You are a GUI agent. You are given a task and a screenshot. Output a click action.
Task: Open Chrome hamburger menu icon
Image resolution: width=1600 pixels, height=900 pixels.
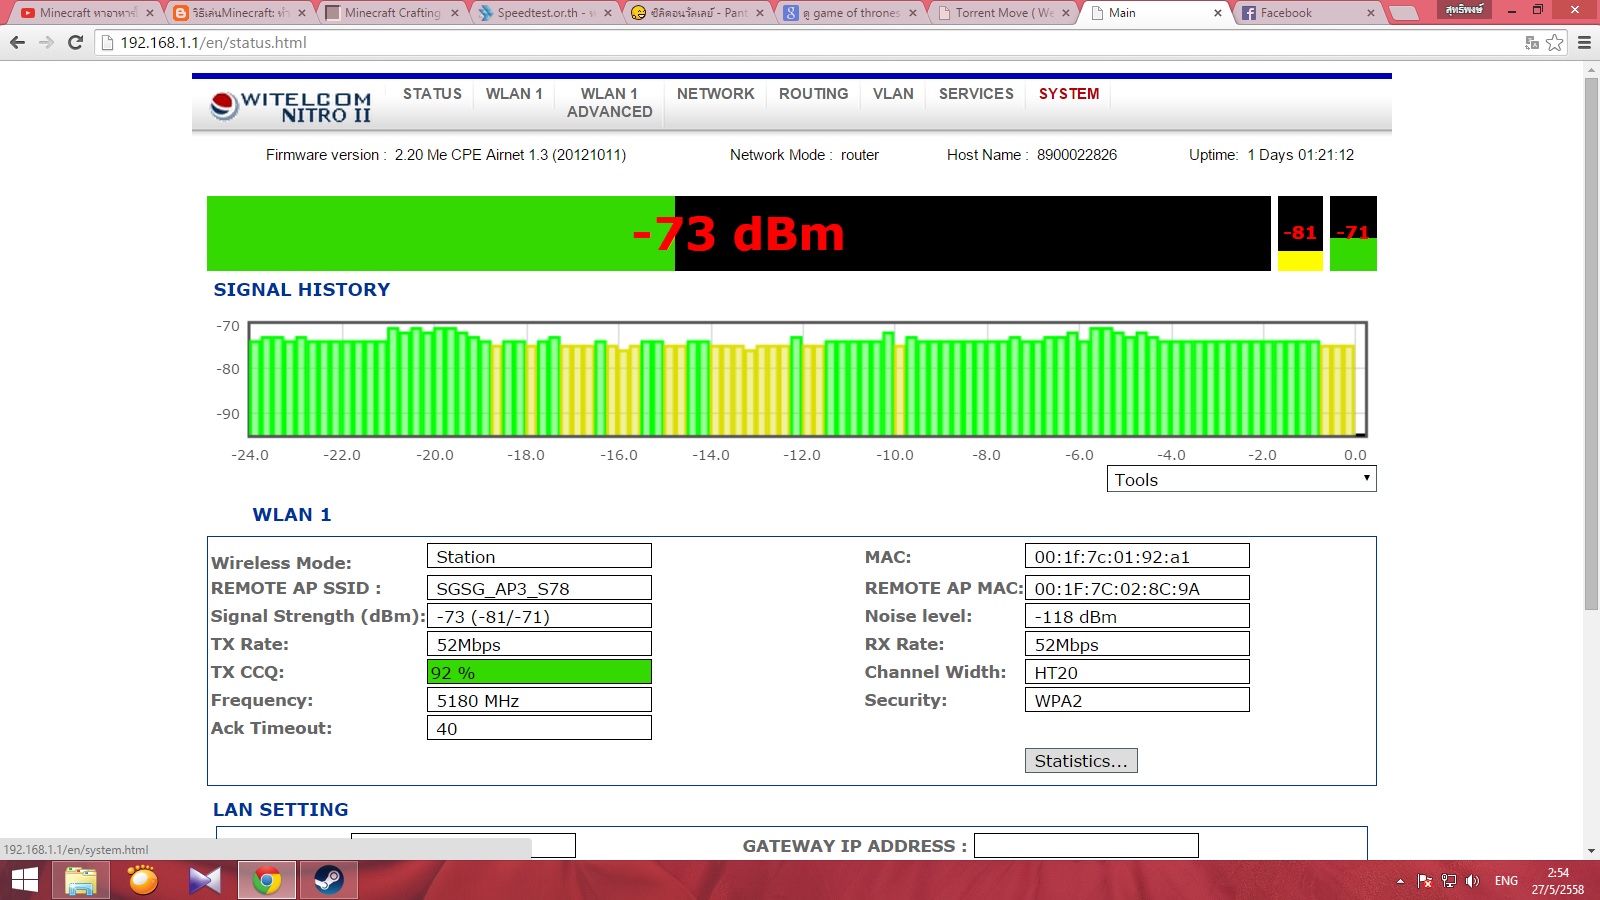[x=1584, y=43]
